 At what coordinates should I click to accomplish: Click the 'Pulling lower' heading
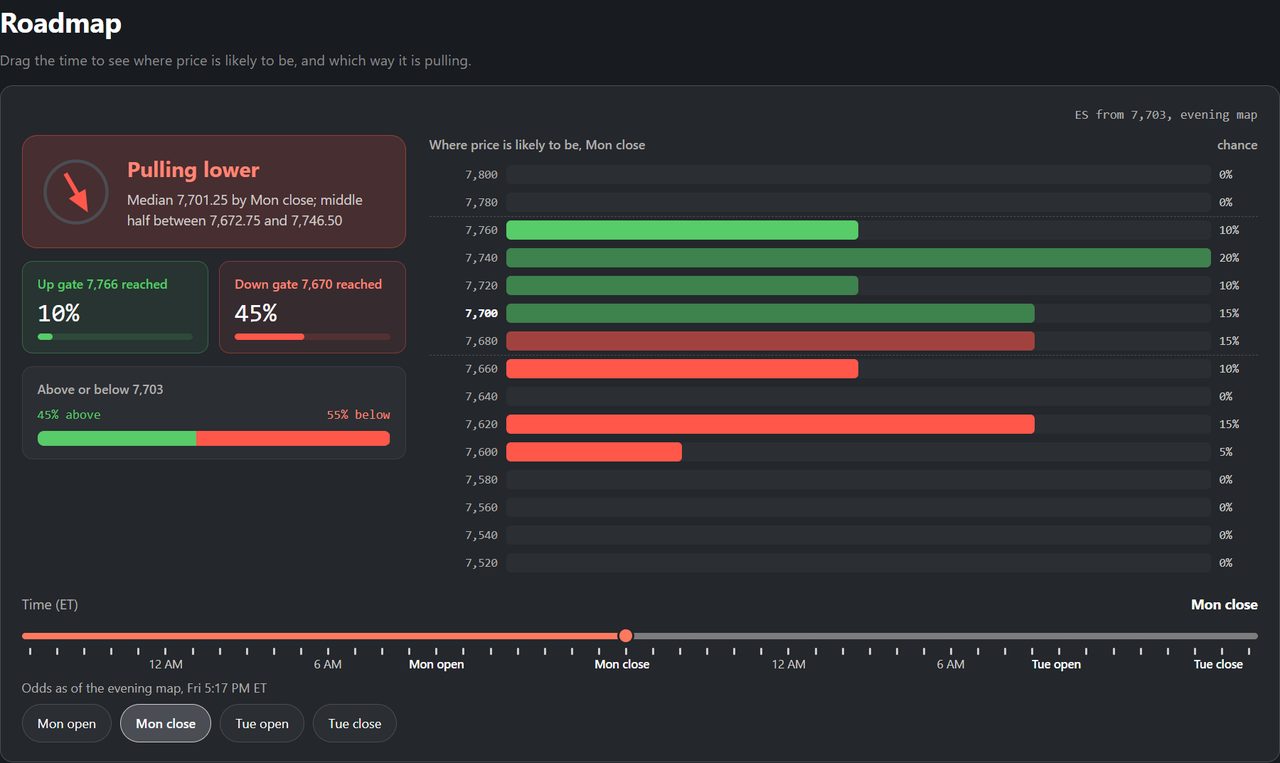[193, 170]
